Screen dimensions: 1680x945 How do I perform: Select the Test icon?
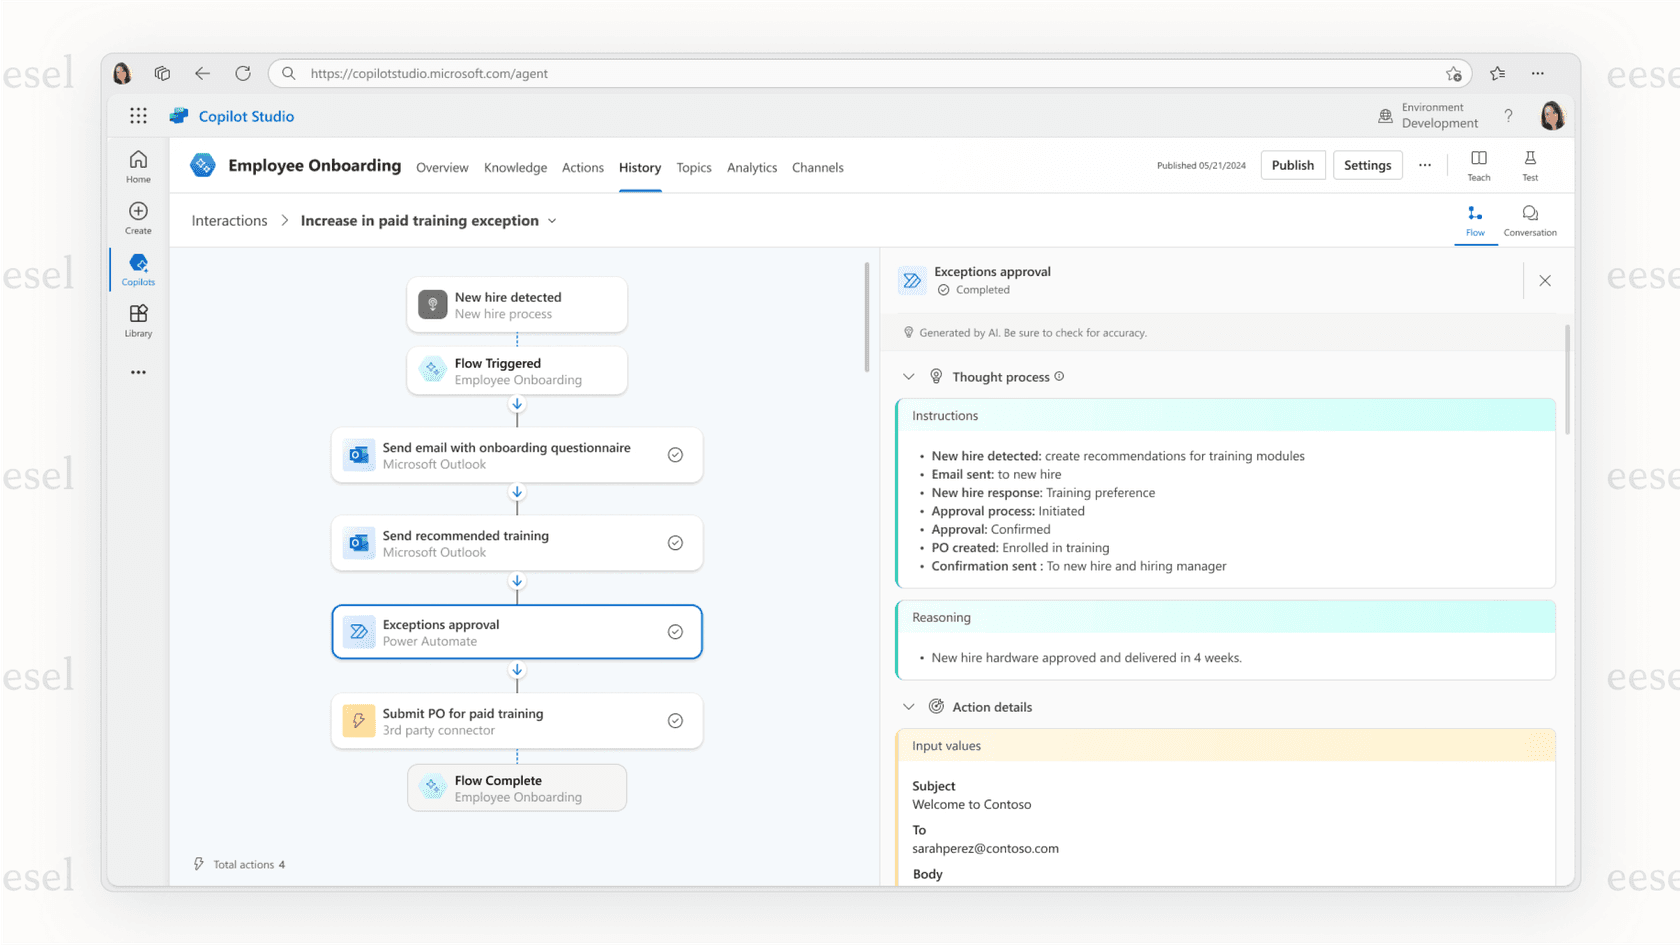click(x=1529, y=164)
